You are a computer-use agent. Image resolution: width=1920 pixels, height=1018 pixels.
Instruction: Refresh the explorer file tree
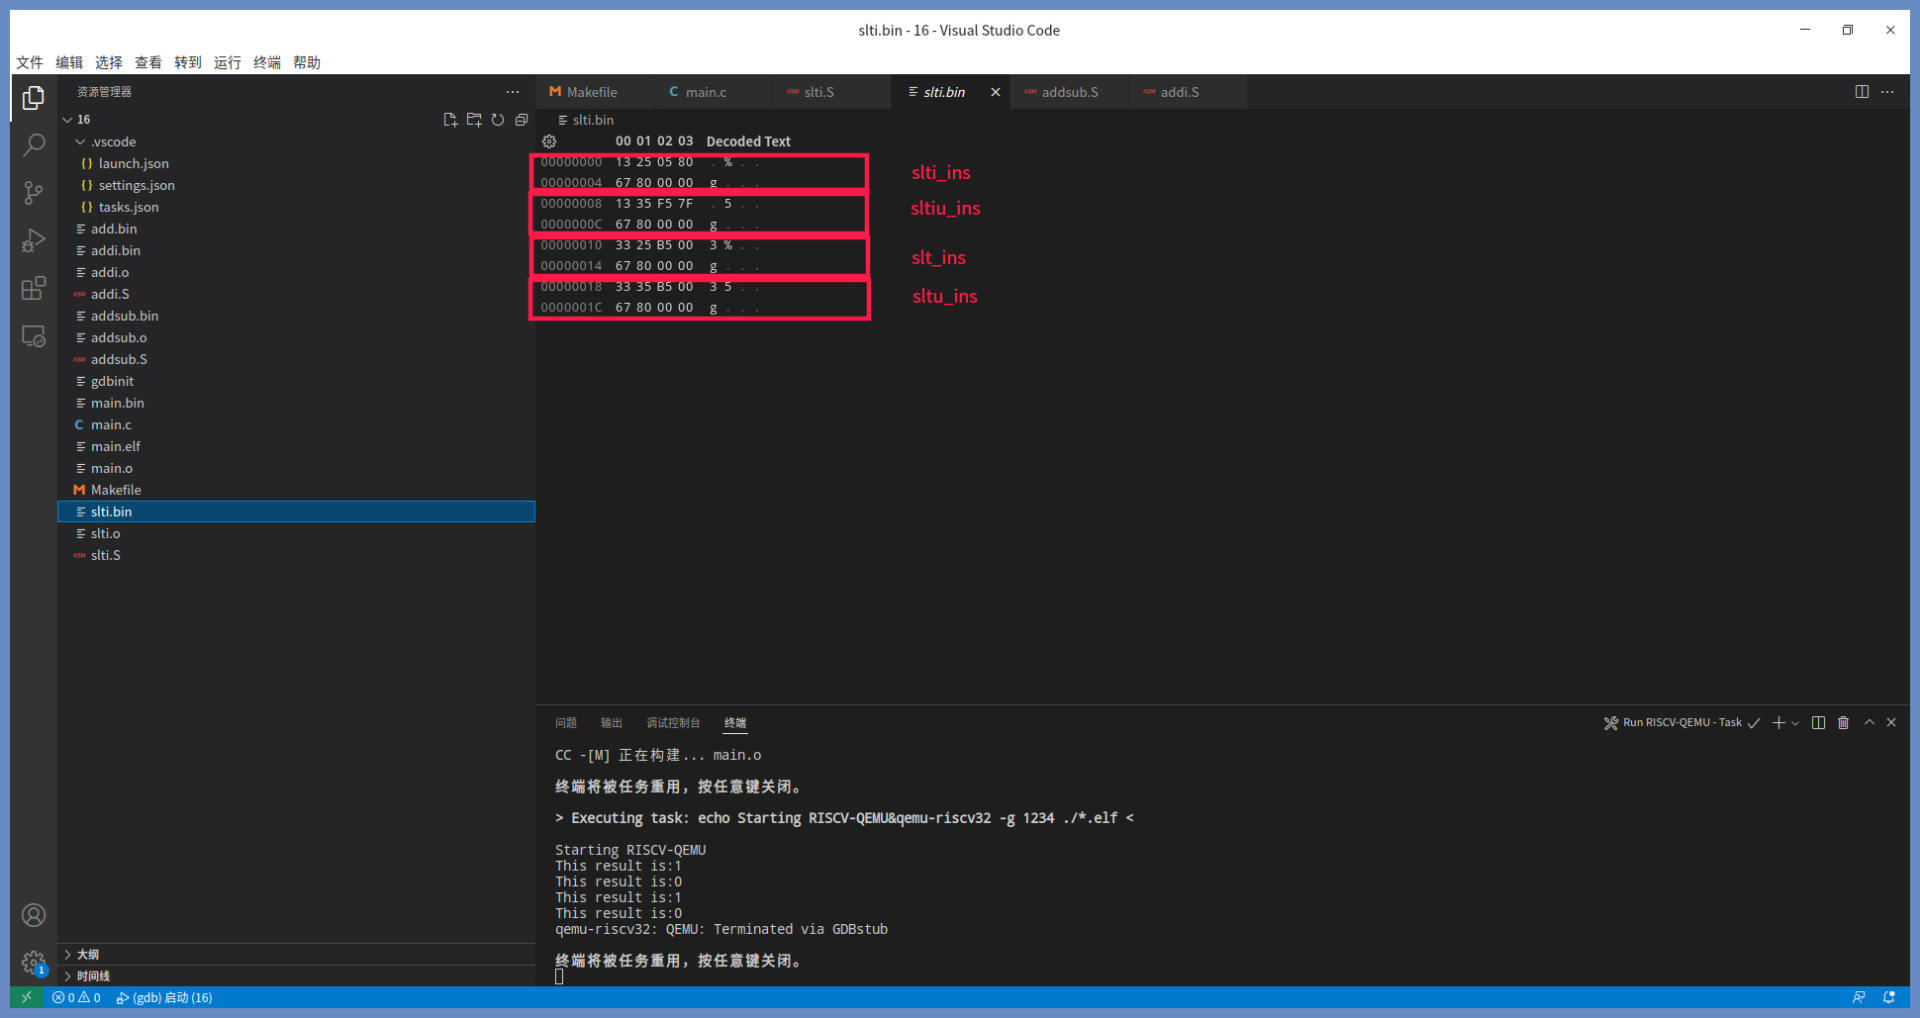tap(498, 120)
